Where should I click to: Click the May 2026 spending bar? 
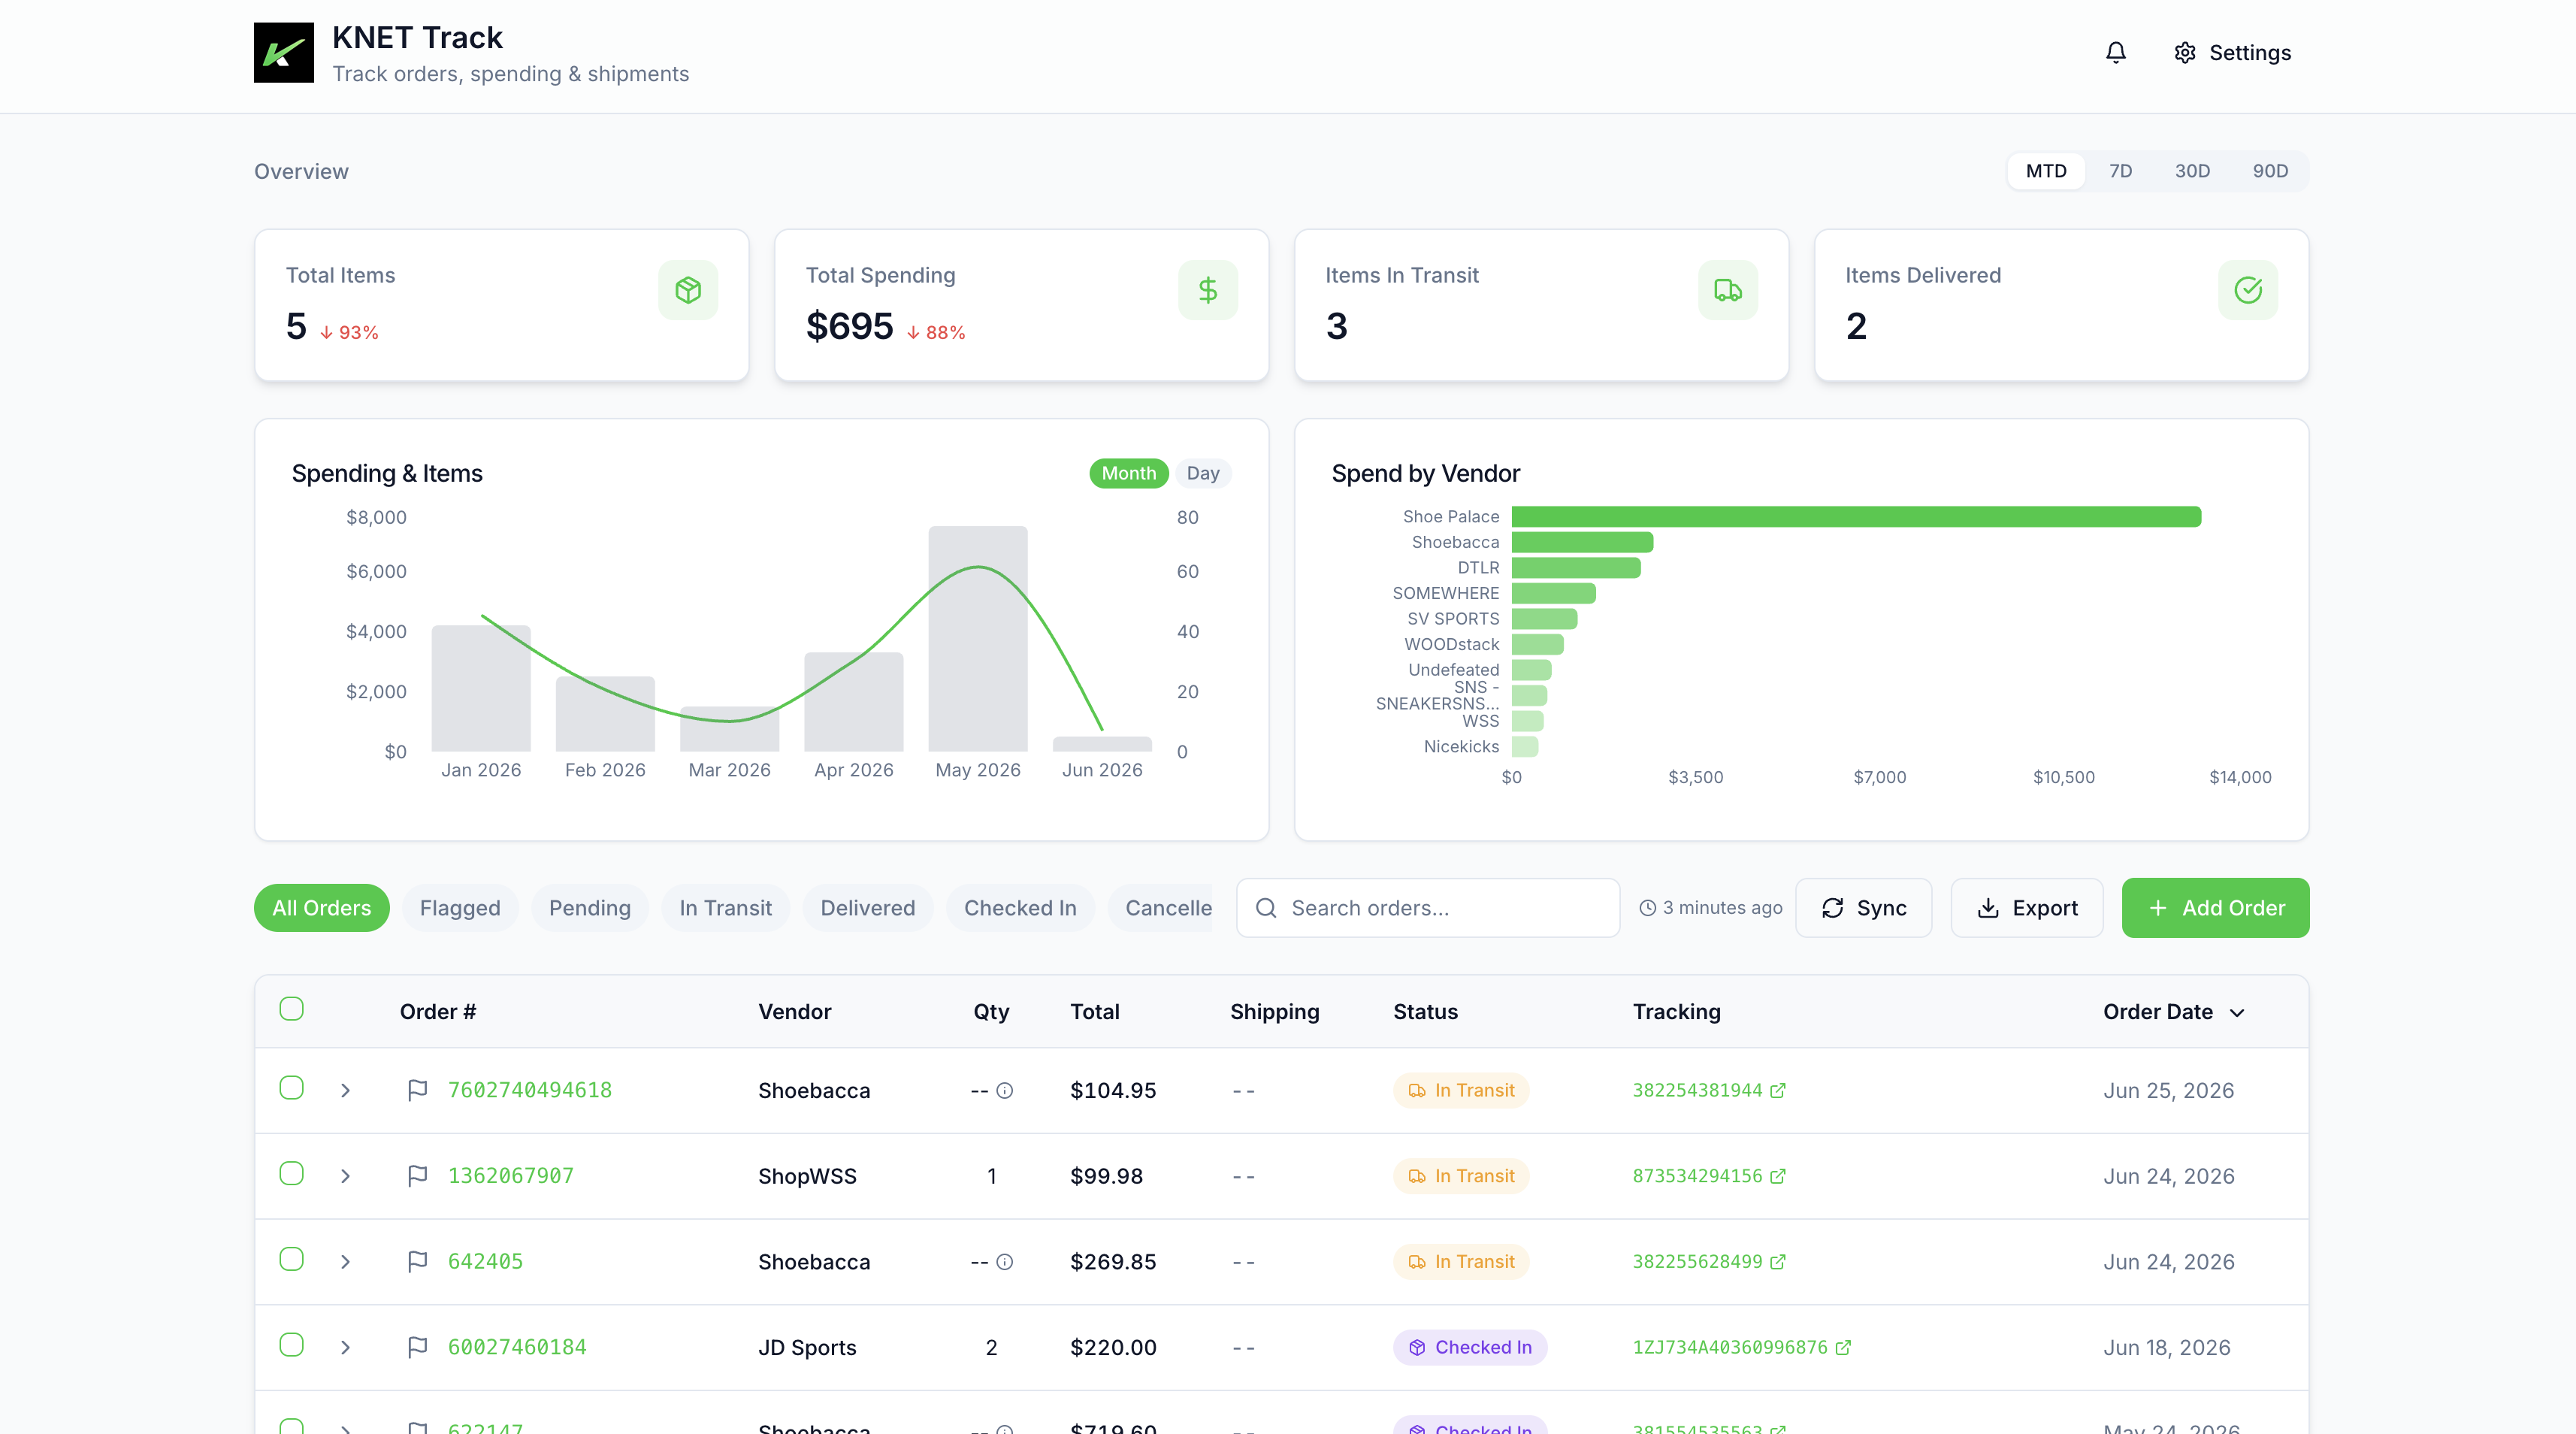coord(978,639)
